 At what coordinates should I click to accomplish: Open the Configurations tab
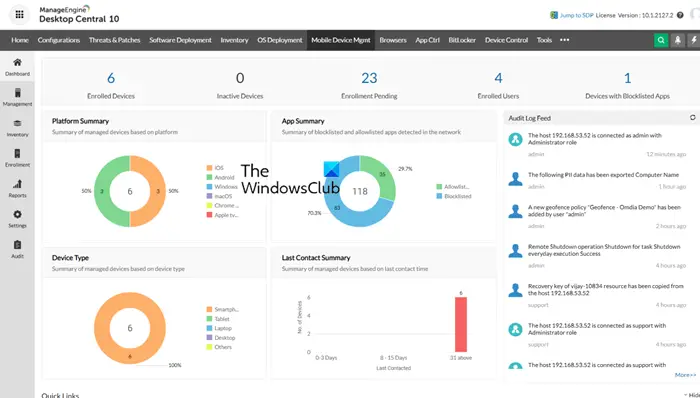58,40
